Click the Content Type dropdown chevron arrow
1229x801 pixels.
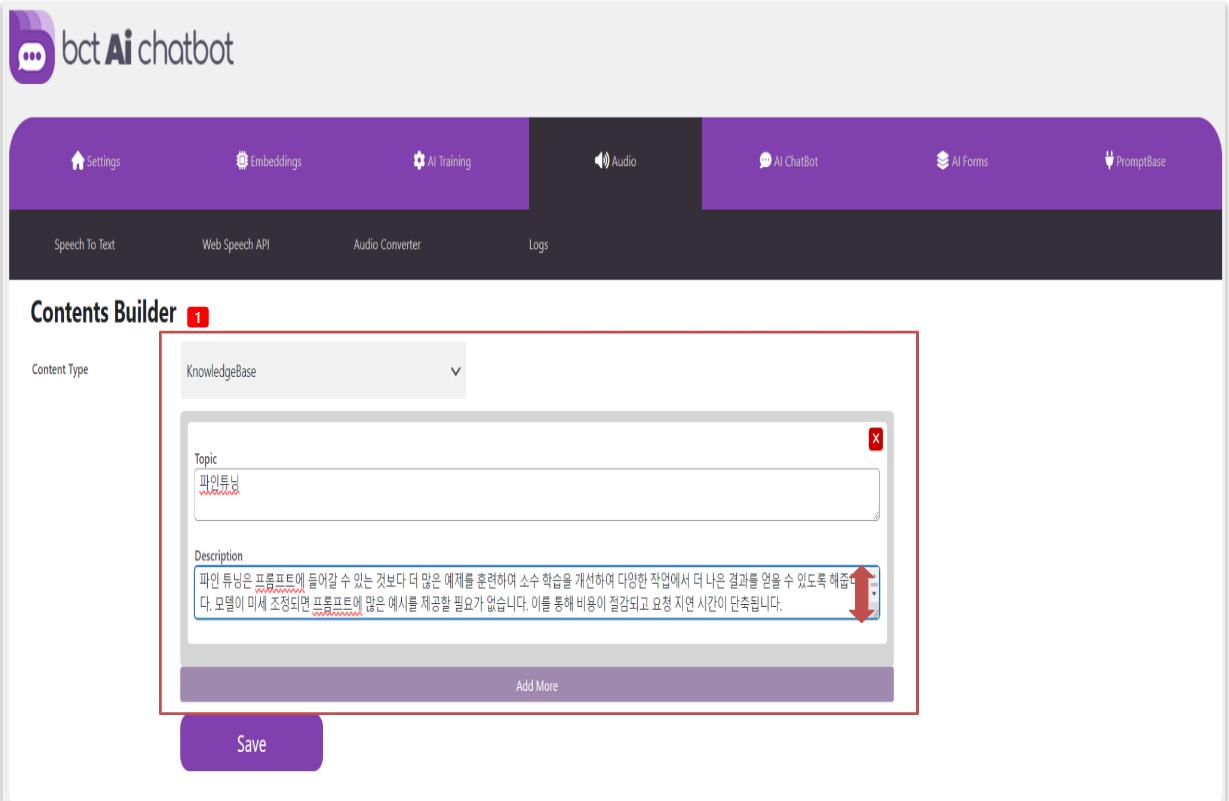click(455, 371)
